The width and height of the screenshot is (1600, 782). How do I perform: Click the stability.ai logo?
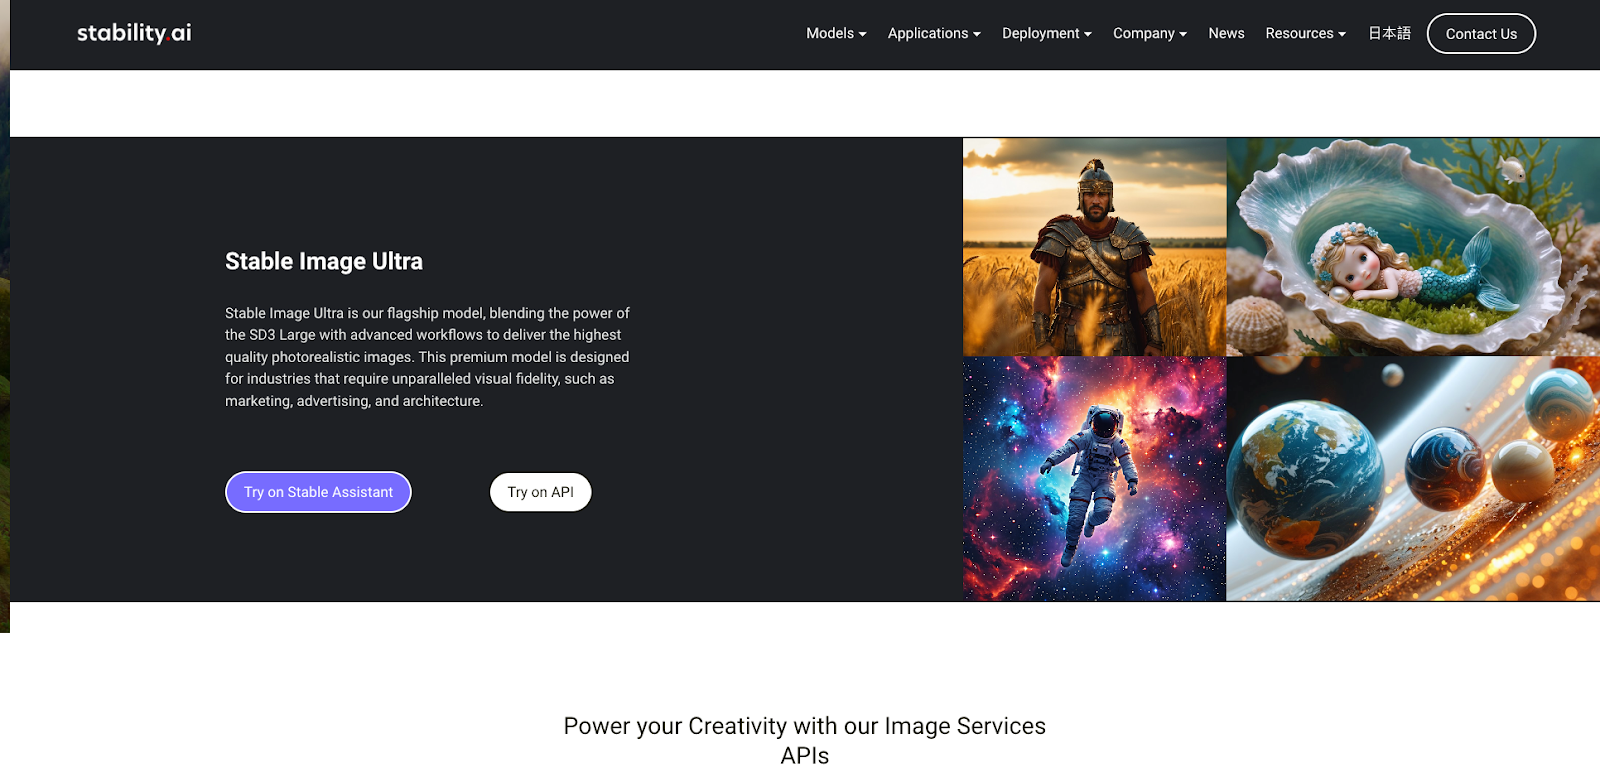coord(134,33)
